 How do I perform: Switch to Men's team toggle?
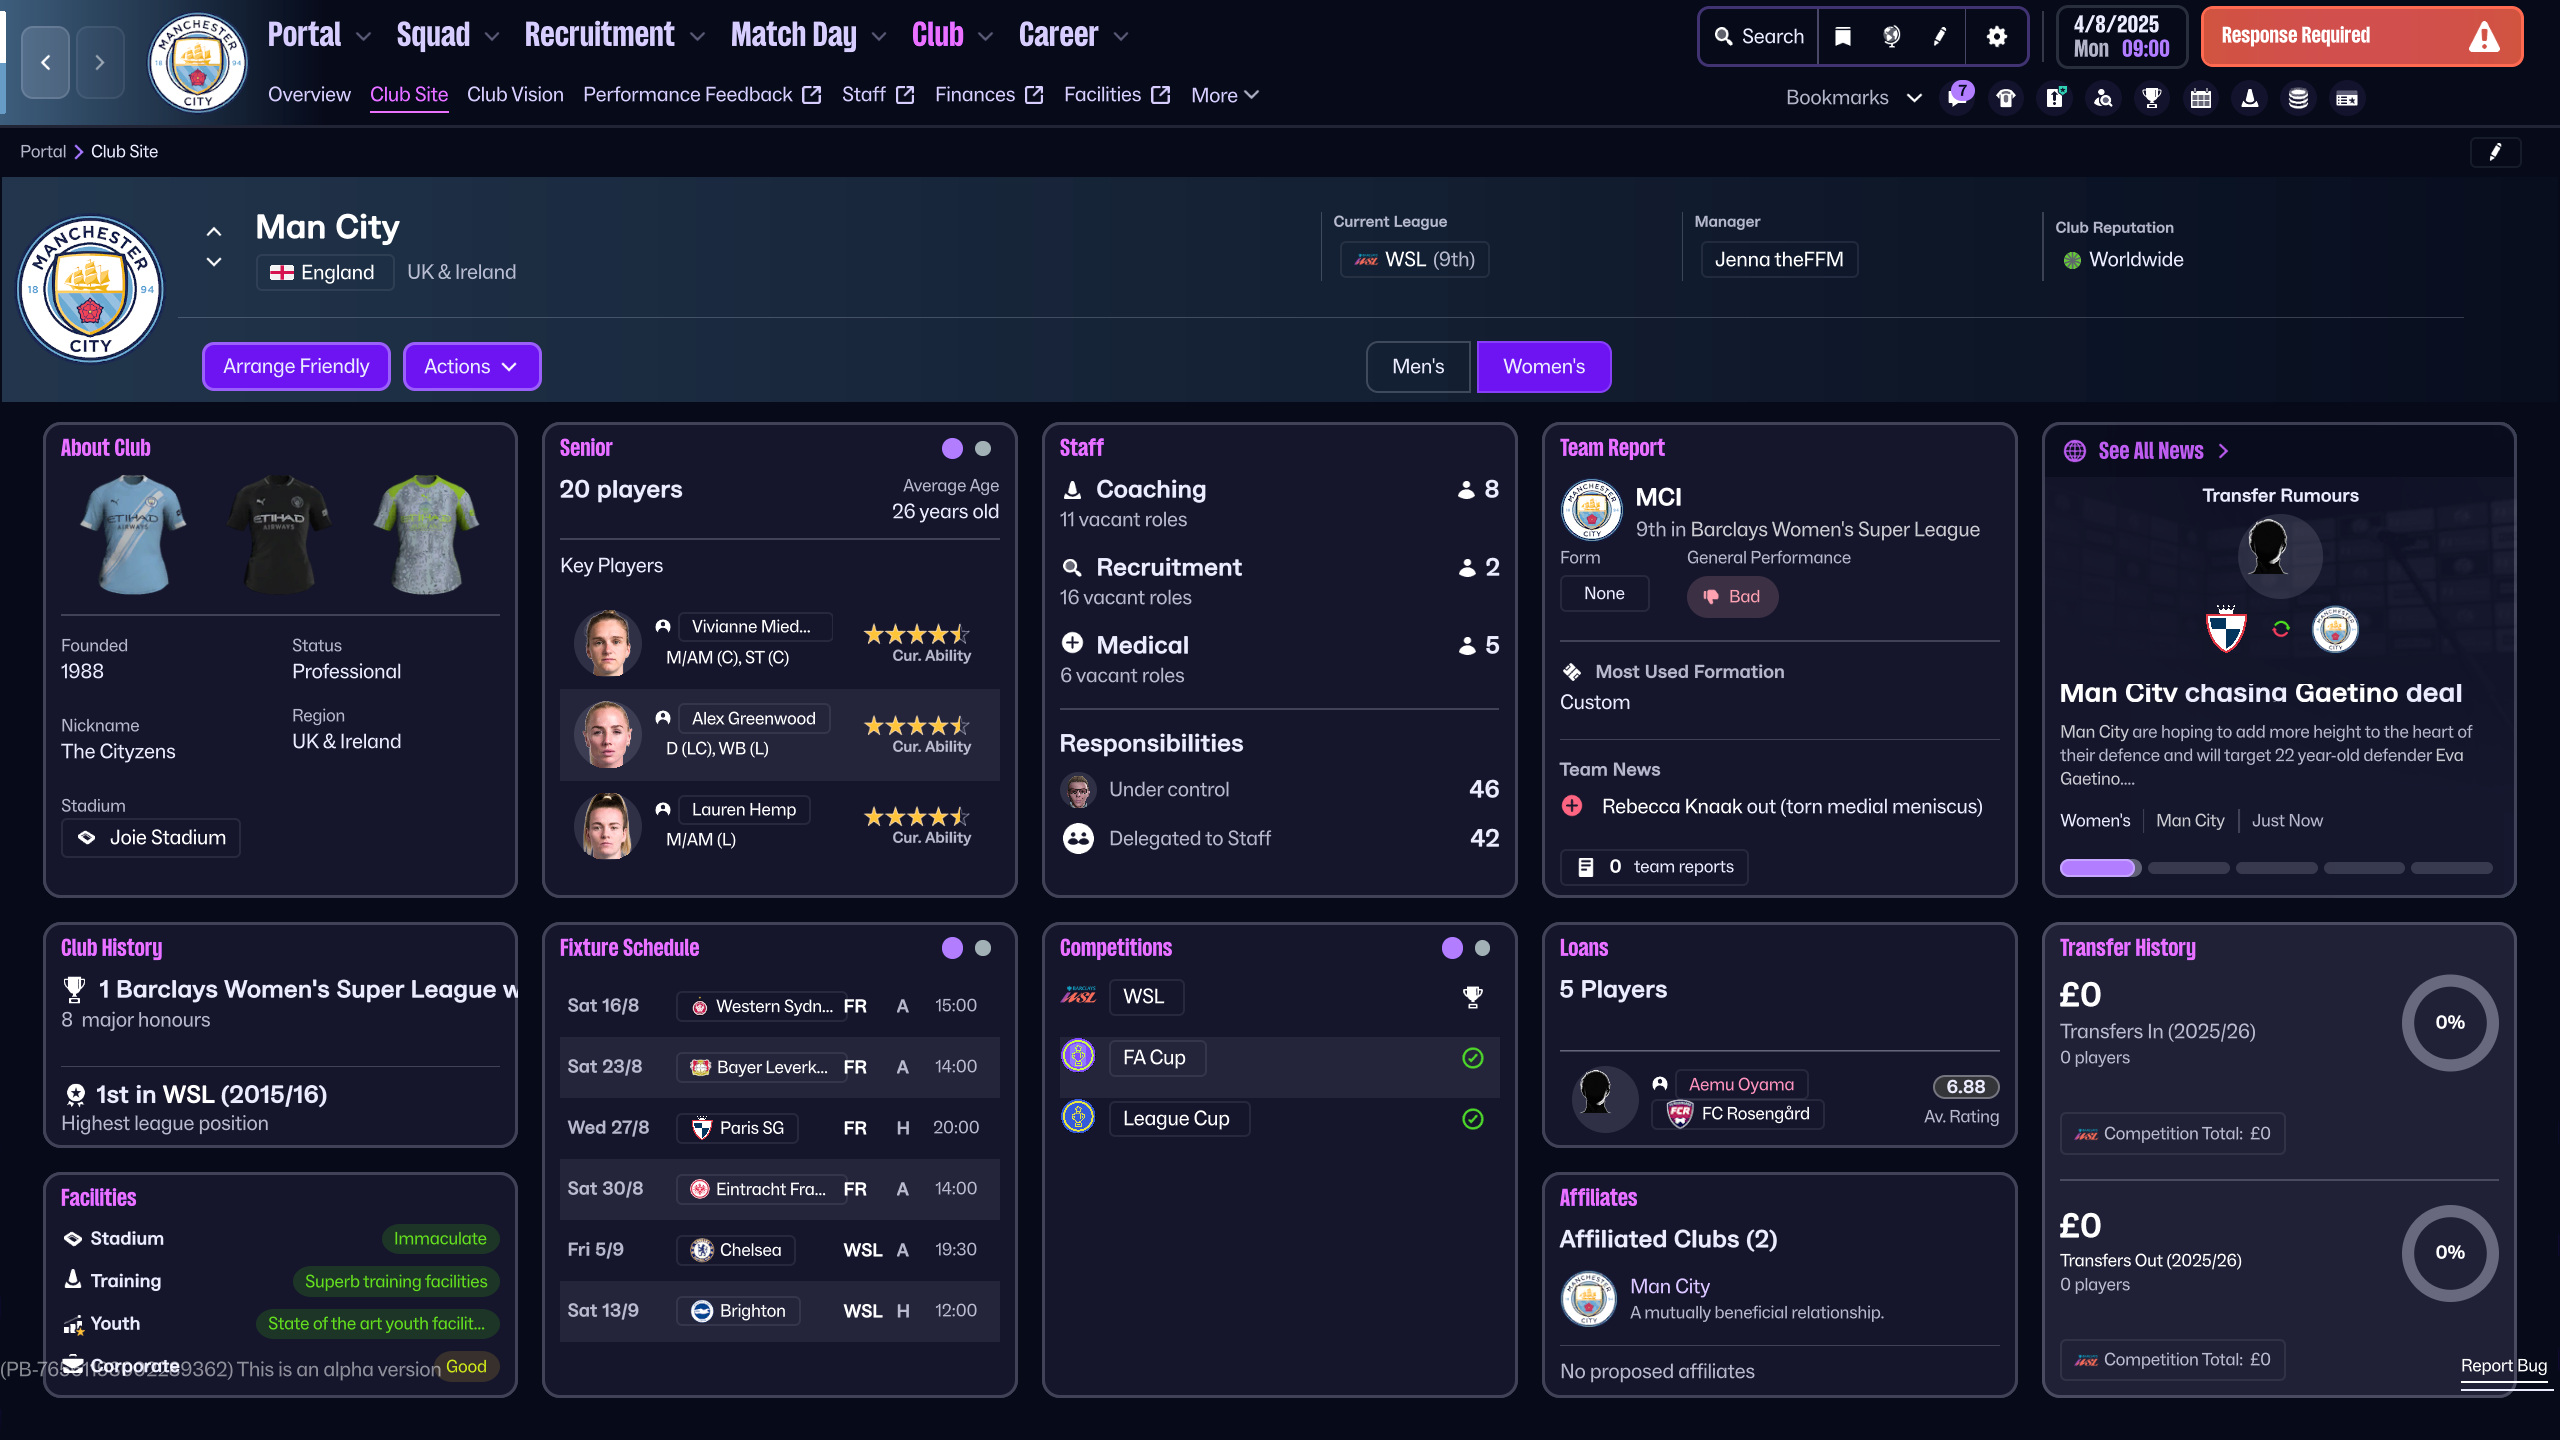[x=1418, y=367]
